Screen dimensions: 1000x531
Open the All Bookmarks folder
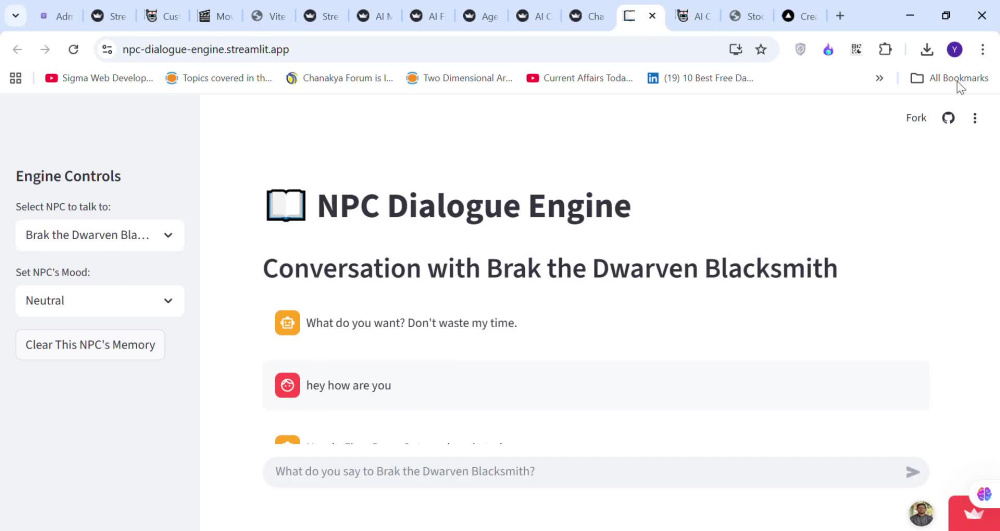pyautogui.click(x=949, y=78)
